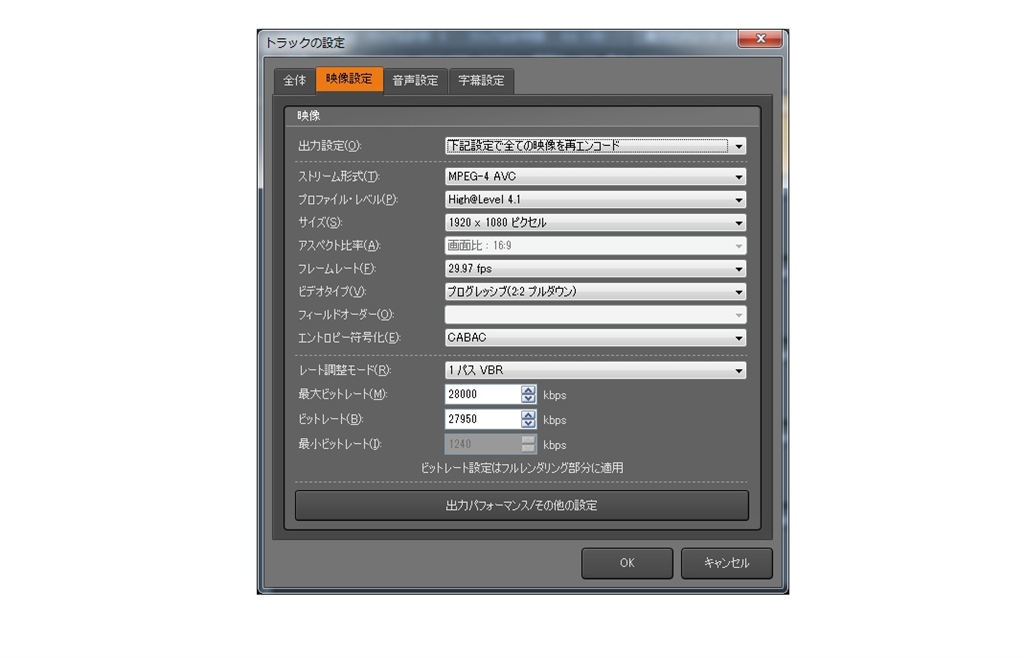Click the ビットレート設定はフルレンダリング部分に適用 note

[x=522, y=468]
